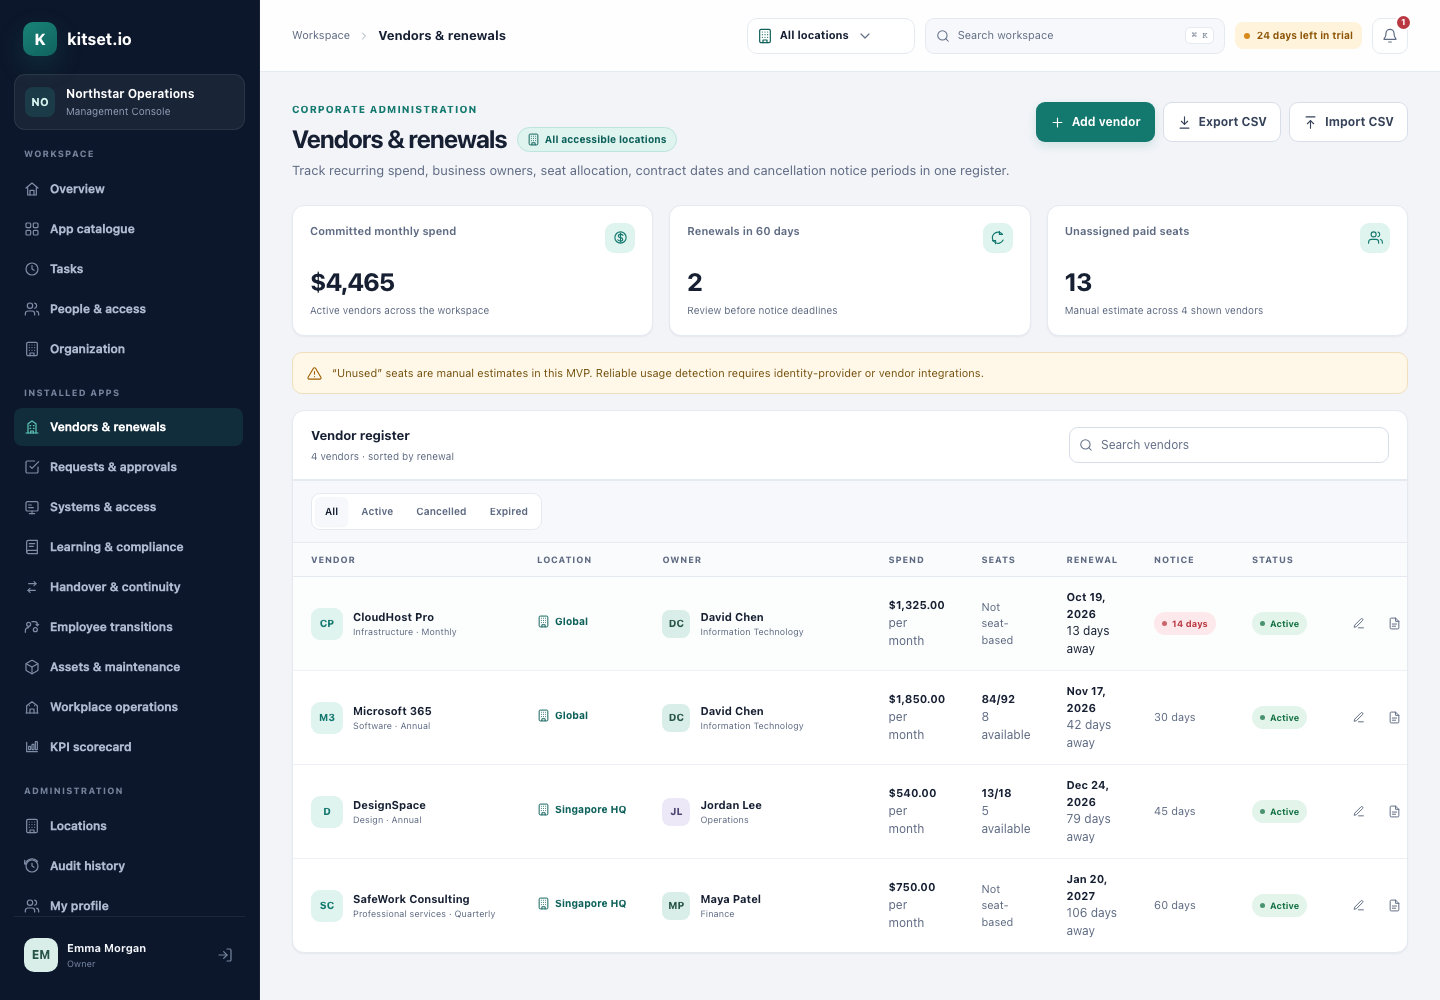Open Employee transitions section
This screenshot has height=1000, width=1440.
point(128,627)
